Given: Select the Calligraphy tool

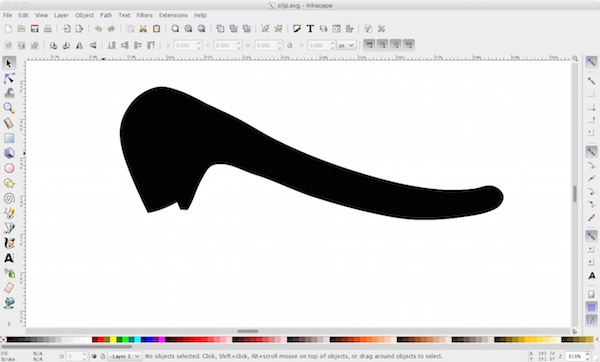Looking at the screenshot, I should point(9,243).
